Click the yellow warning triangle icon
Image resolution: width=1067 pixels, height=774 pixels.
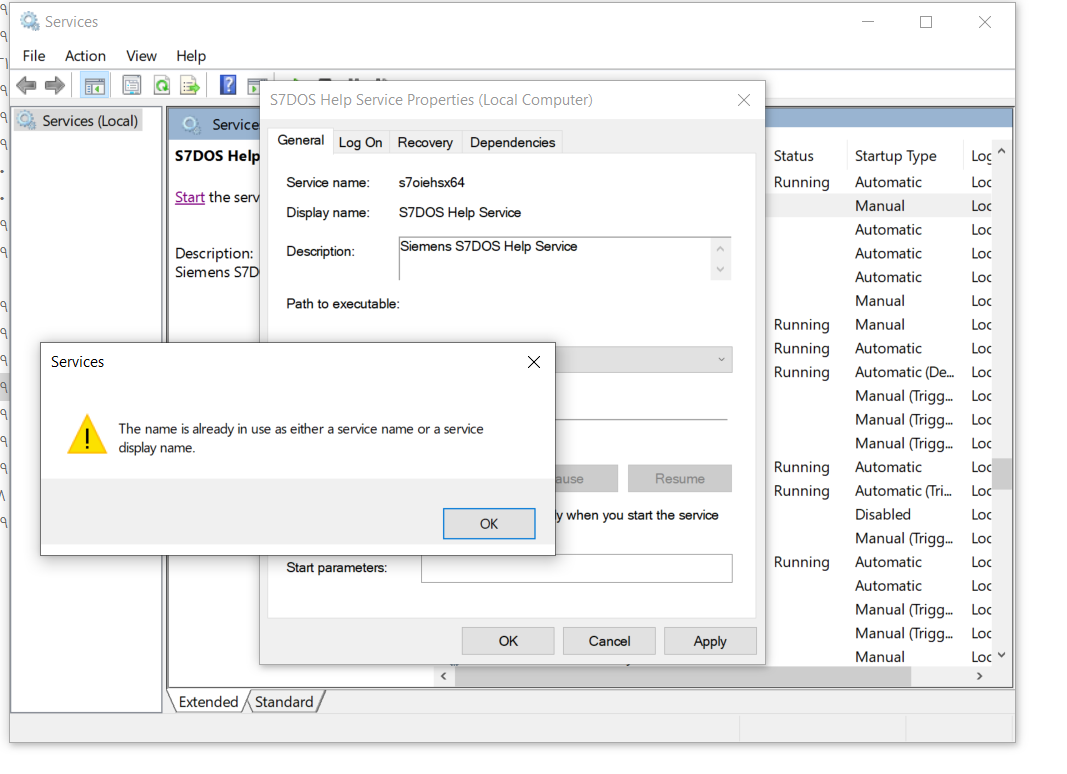87,434
